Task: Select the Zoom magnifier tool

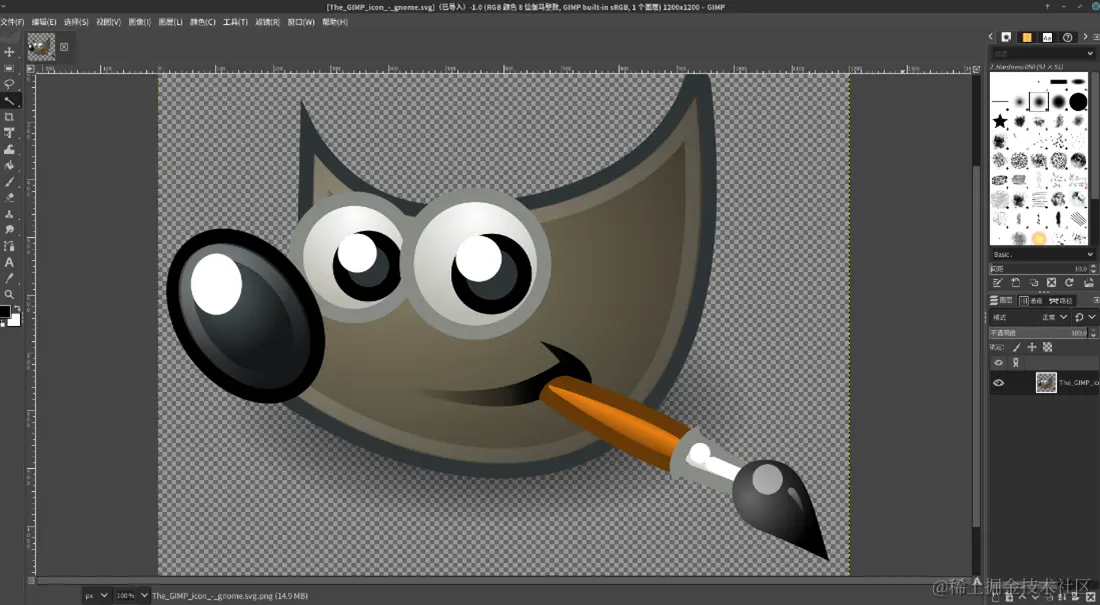Action: tap(9, 294)
